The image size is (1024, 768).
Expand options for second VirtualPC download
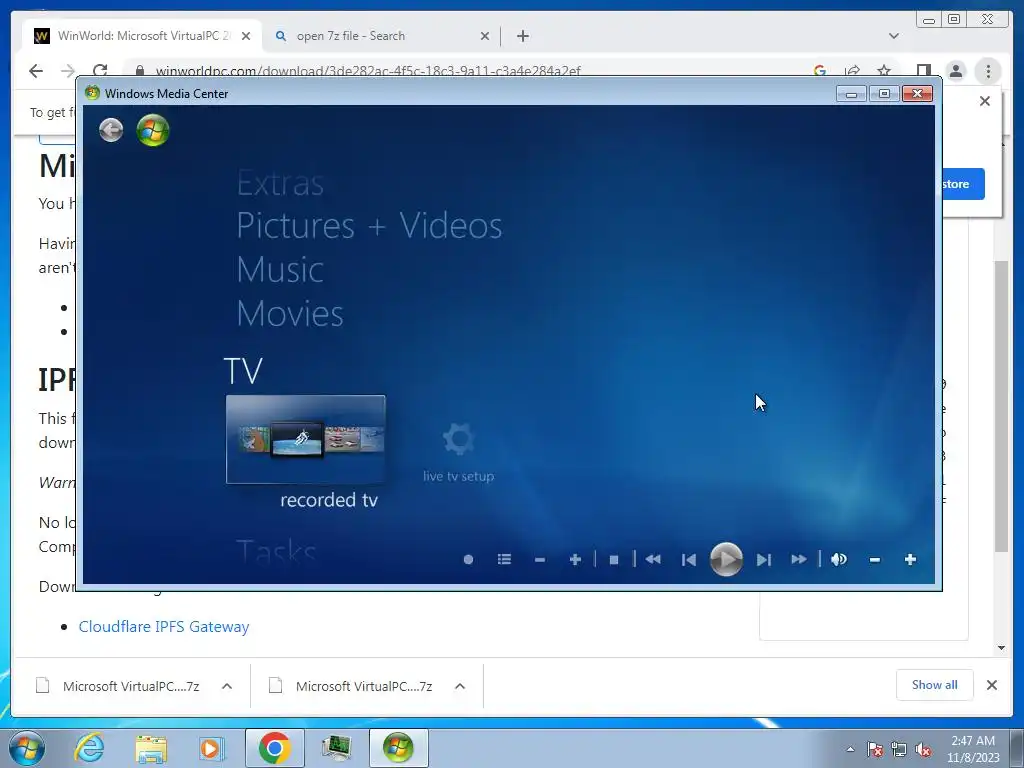460,686
